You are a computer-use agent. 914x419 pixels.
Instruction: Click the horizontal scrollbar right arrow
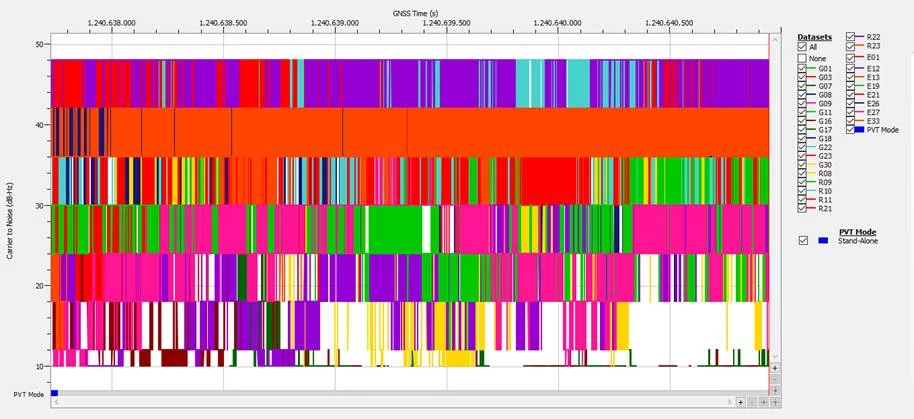(x=728, y=402)
